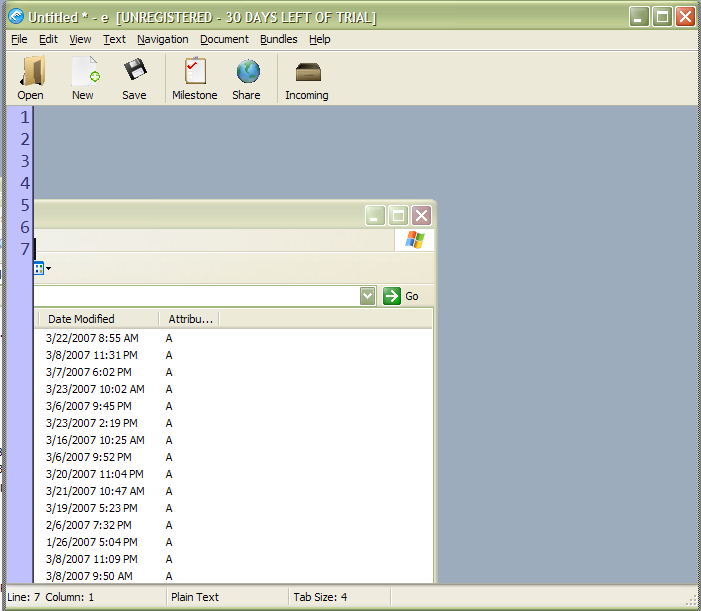Select row dated 1/26/2007 5:04 PM
The image size is (701, 611).
tap(92, 542)
